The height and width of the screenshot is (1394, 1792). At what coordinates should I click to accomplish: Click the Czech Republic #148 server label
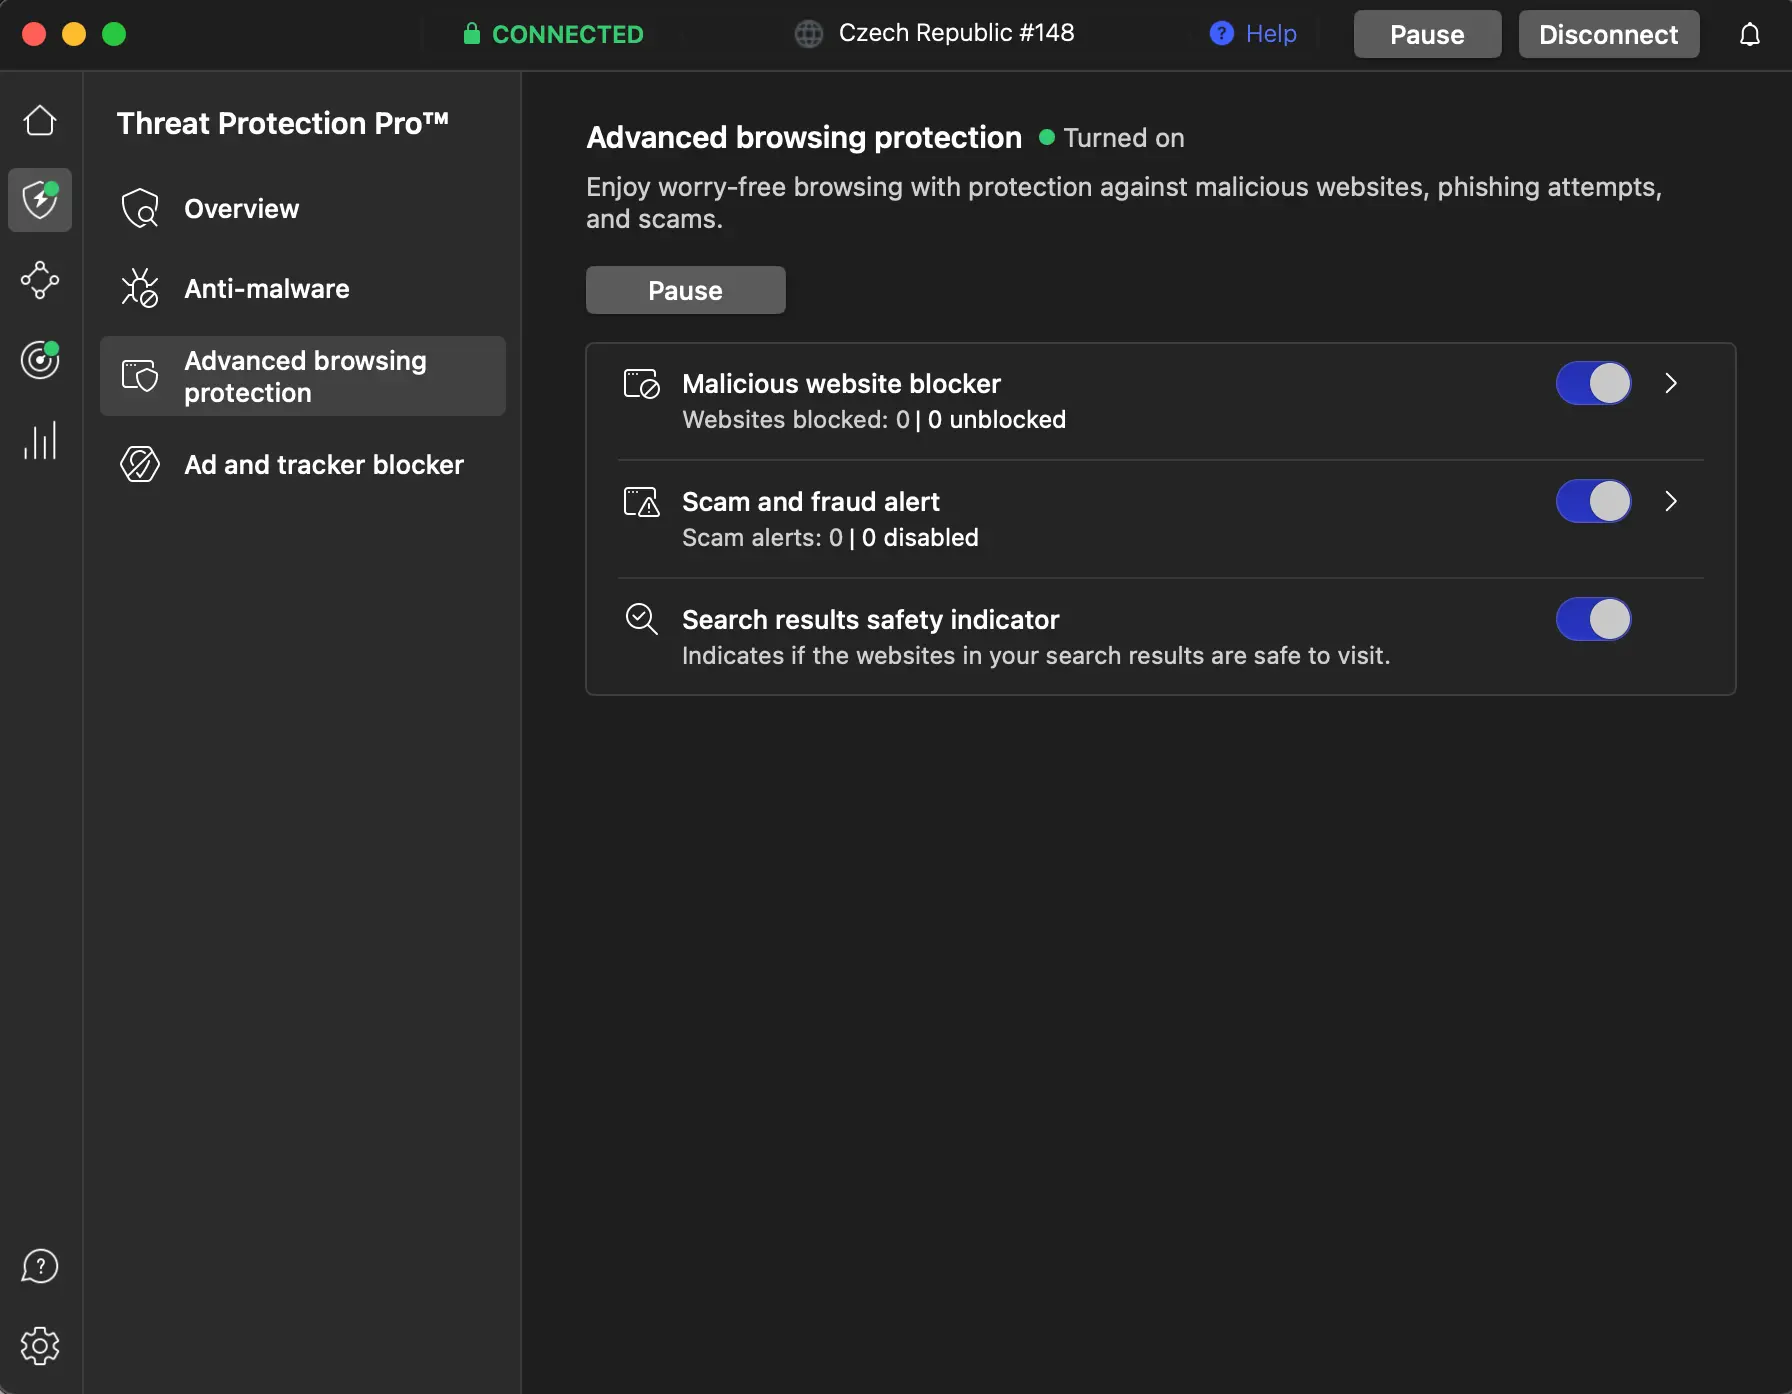[x=955, y=33]
